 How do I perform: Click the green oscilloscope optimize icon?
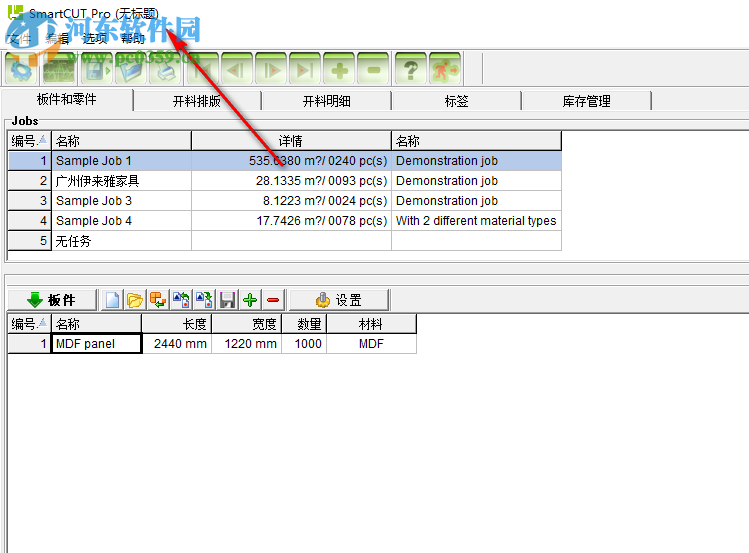coord(59,69)
